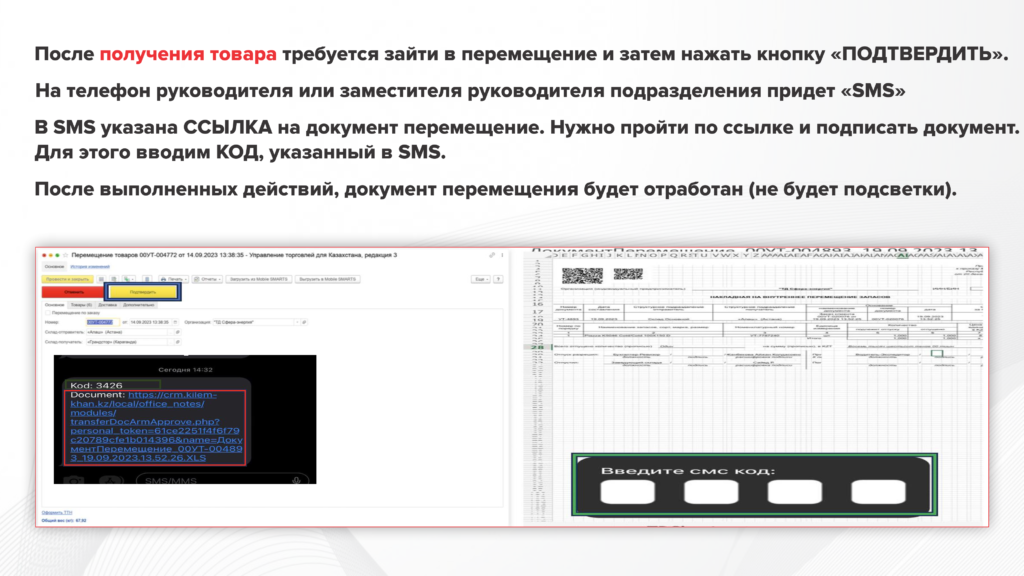Click Выгрузить в Mobile SMARTS button
This screenshot has height=576, width=1024.
tap(327, 279)
